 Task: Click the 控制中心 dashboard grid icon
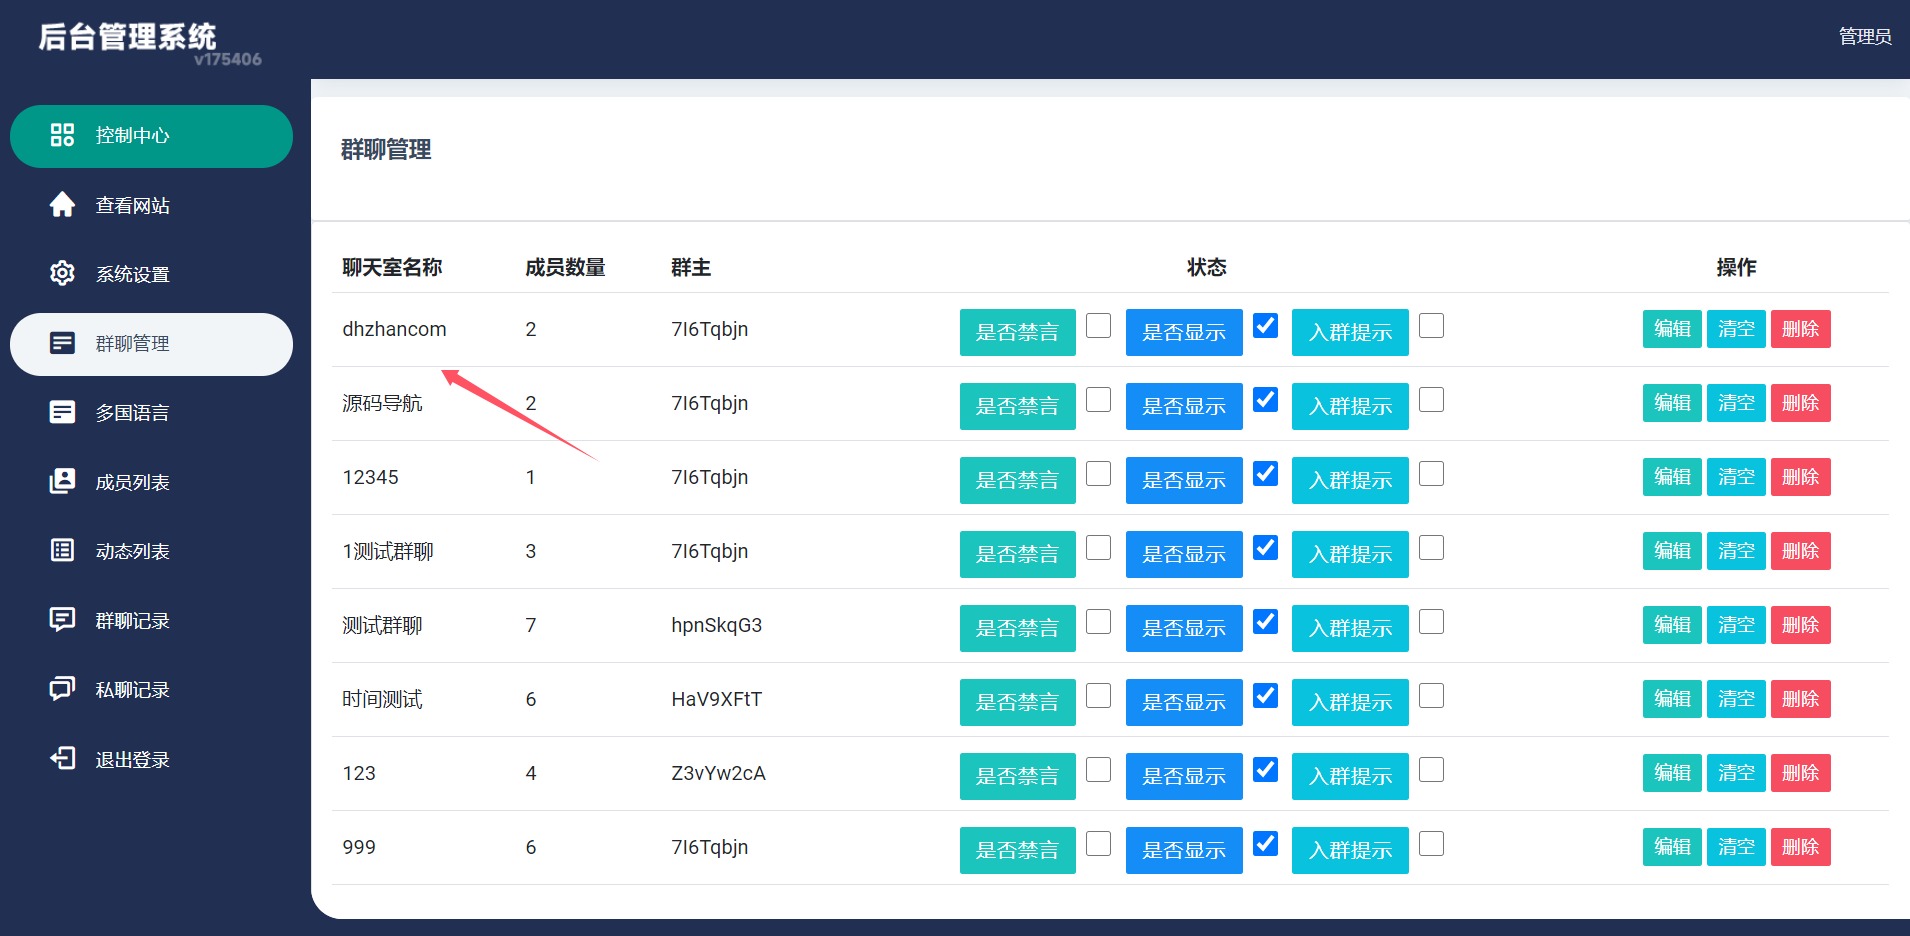(62, 135)
